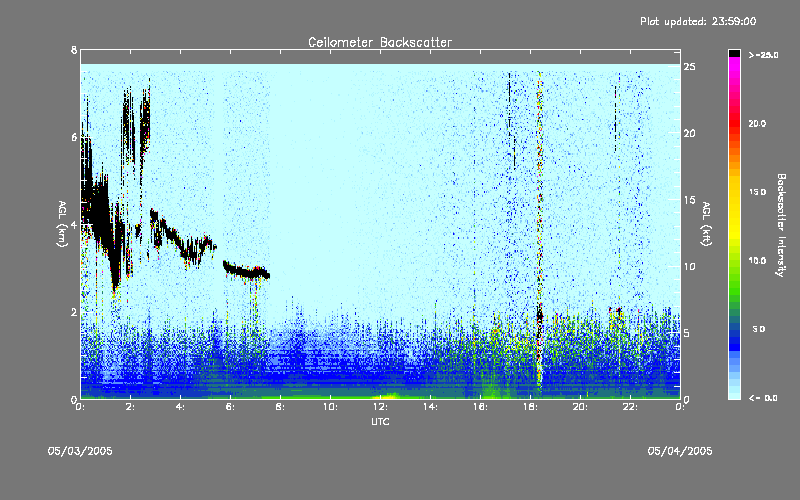Screen dimensions: 800x500
Task: Click the "6:" UTC hour tick label
Action: (x=231, y=407)
